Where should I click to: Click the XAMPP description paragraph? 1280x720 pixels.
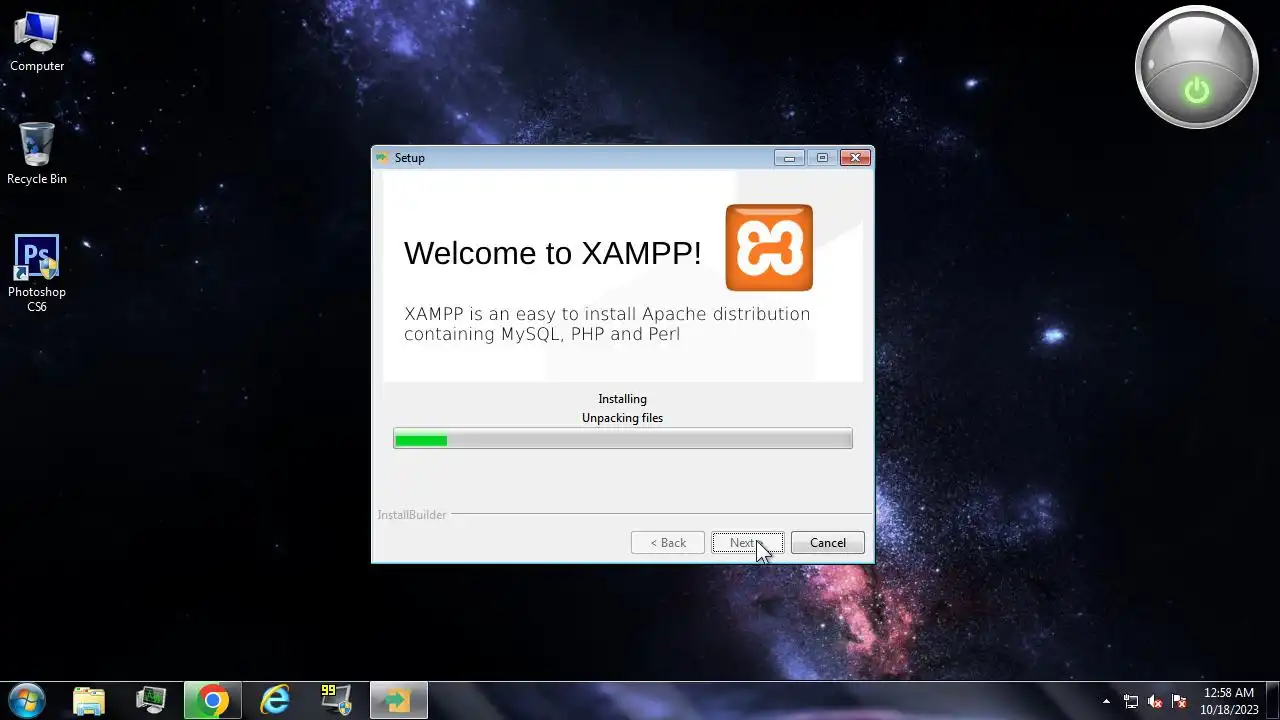click(x=607, y=324)
